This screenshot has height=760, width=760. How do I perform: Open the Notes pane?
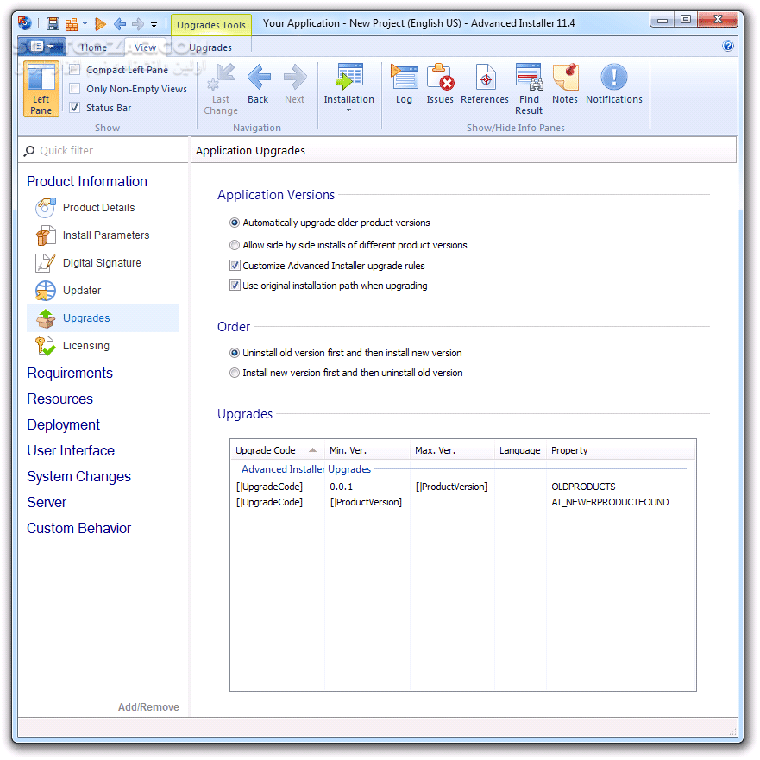pos(565,84)
